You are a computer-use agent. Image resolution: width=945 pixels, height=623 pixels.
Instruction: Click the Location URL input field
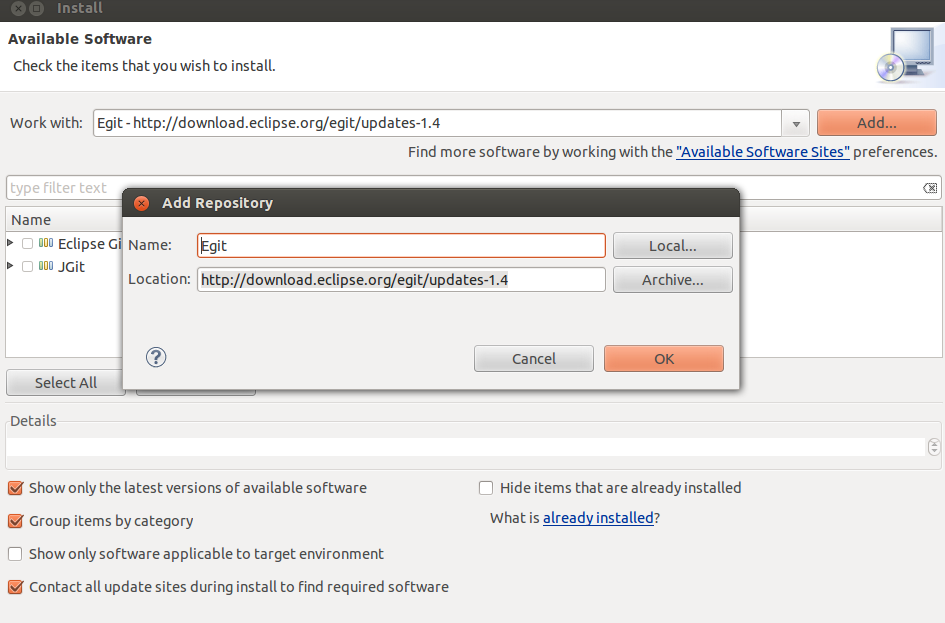tap(401, 280)
